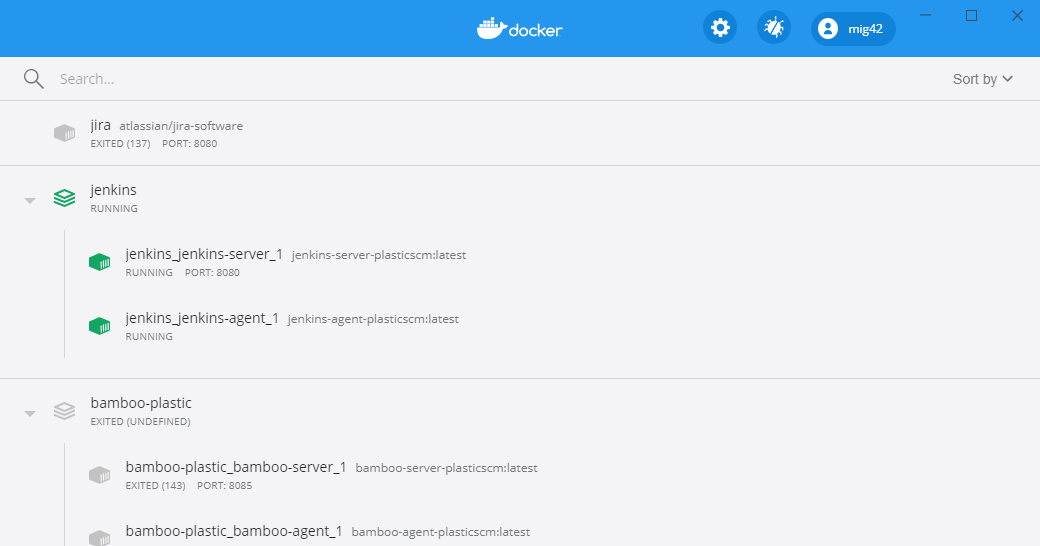Screen dimensions: 1040x546
Task: Click bamboo-agent-plasticscm:latest image label
Action: pos(441,532)
